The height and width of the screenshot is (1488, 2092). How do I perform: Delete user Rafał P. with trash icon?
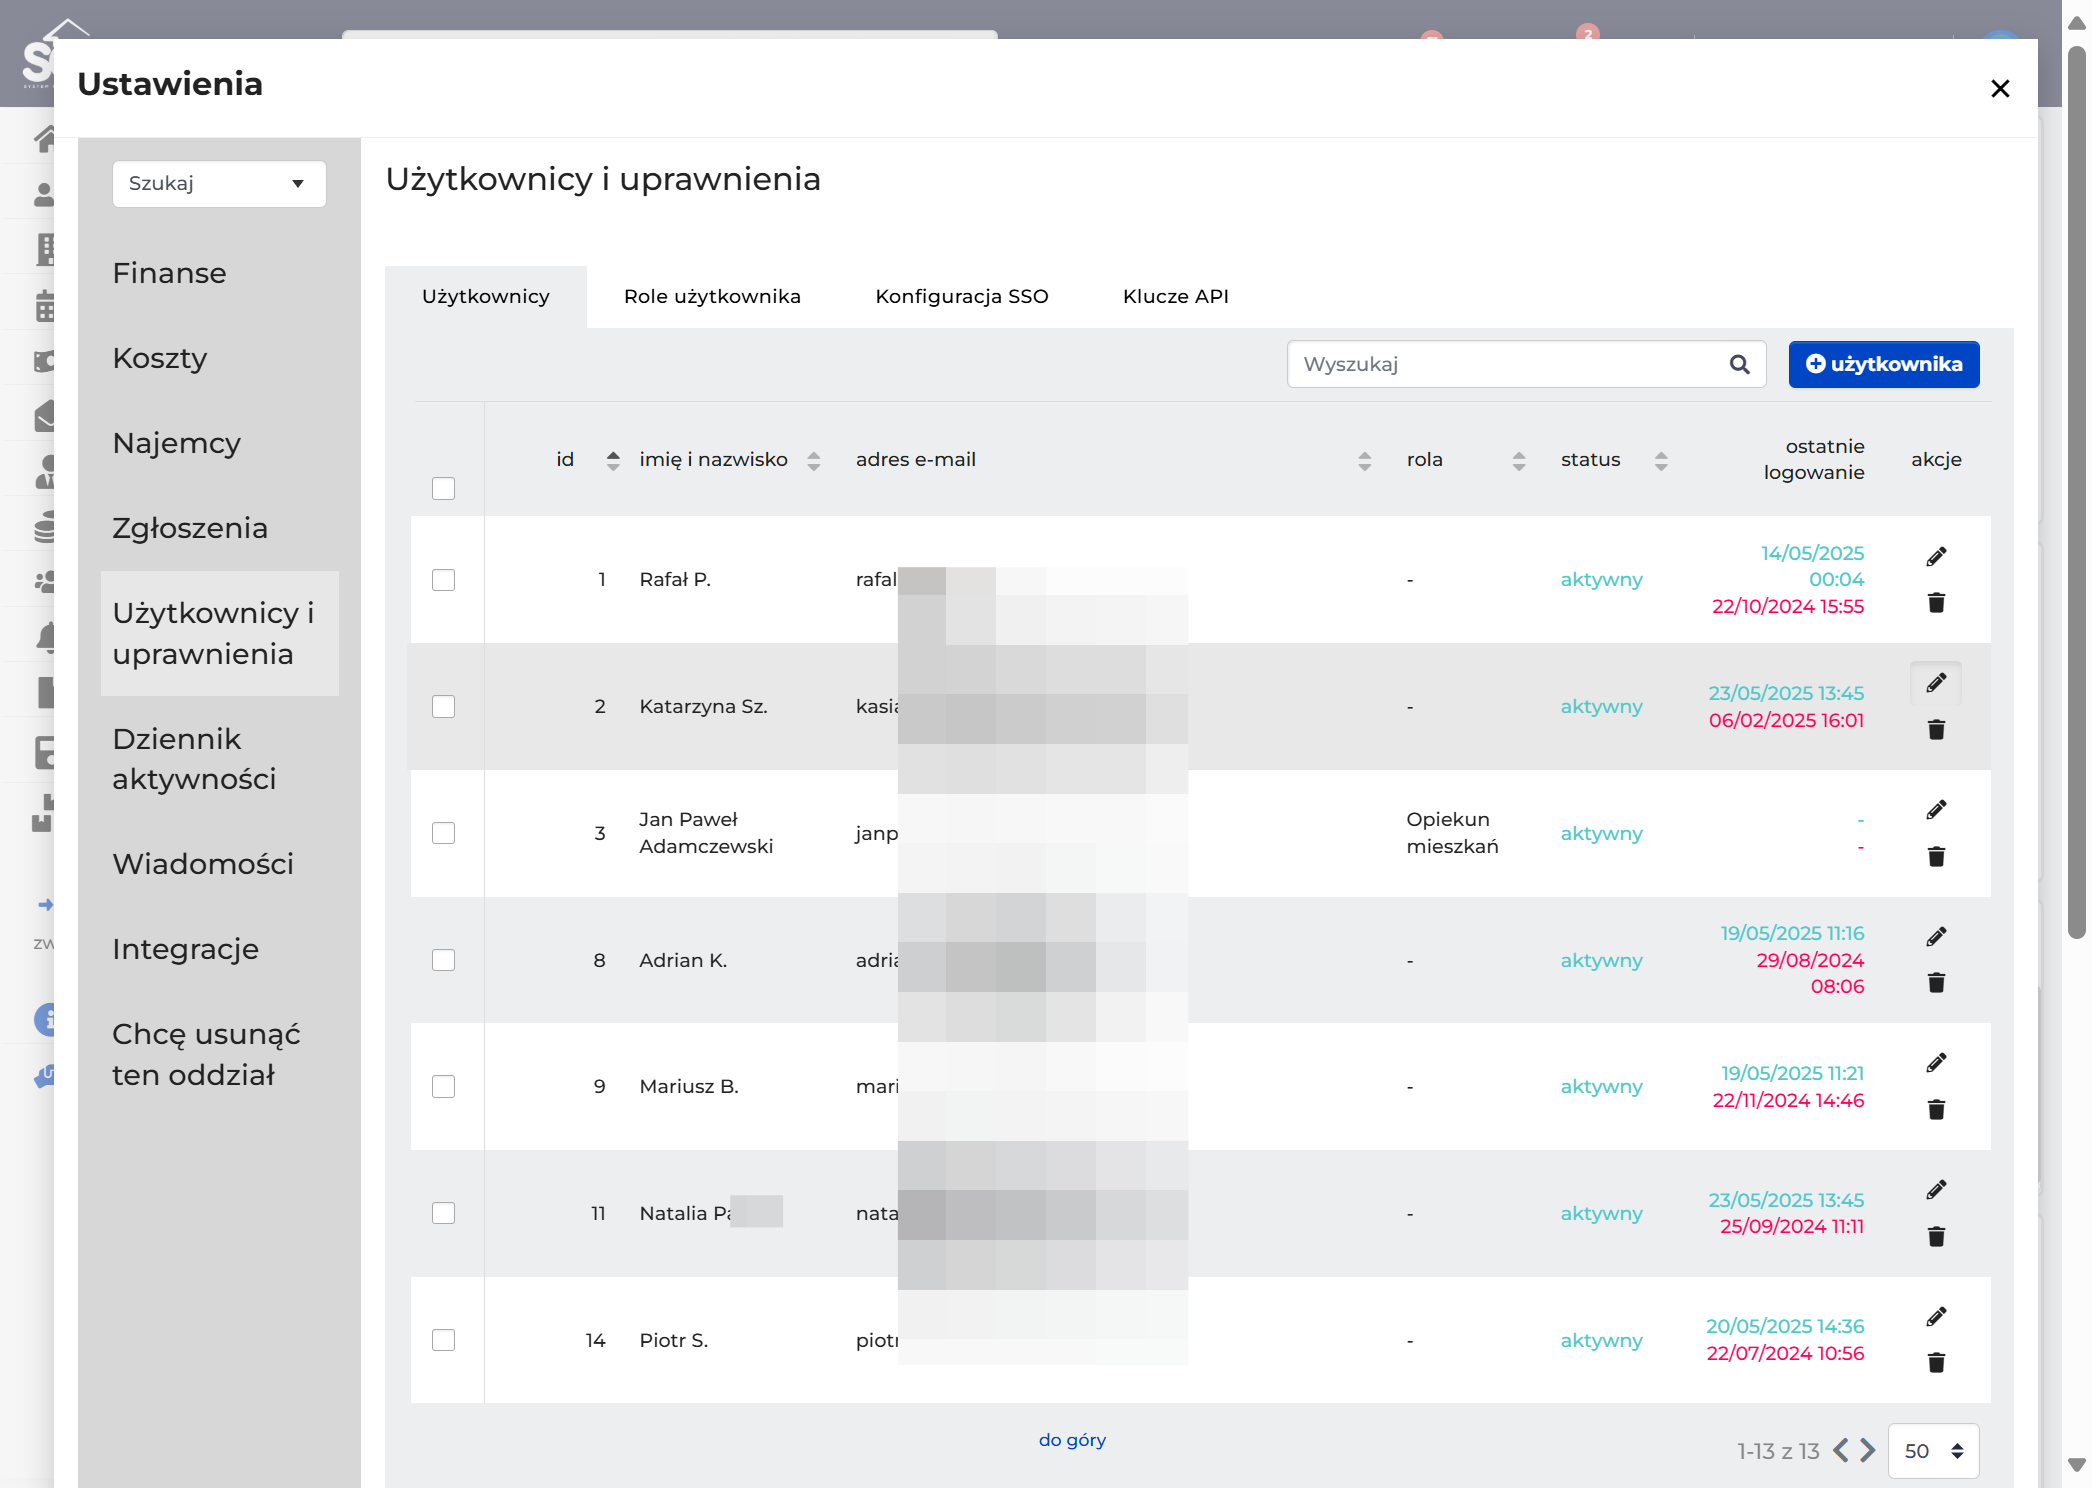1936,602
